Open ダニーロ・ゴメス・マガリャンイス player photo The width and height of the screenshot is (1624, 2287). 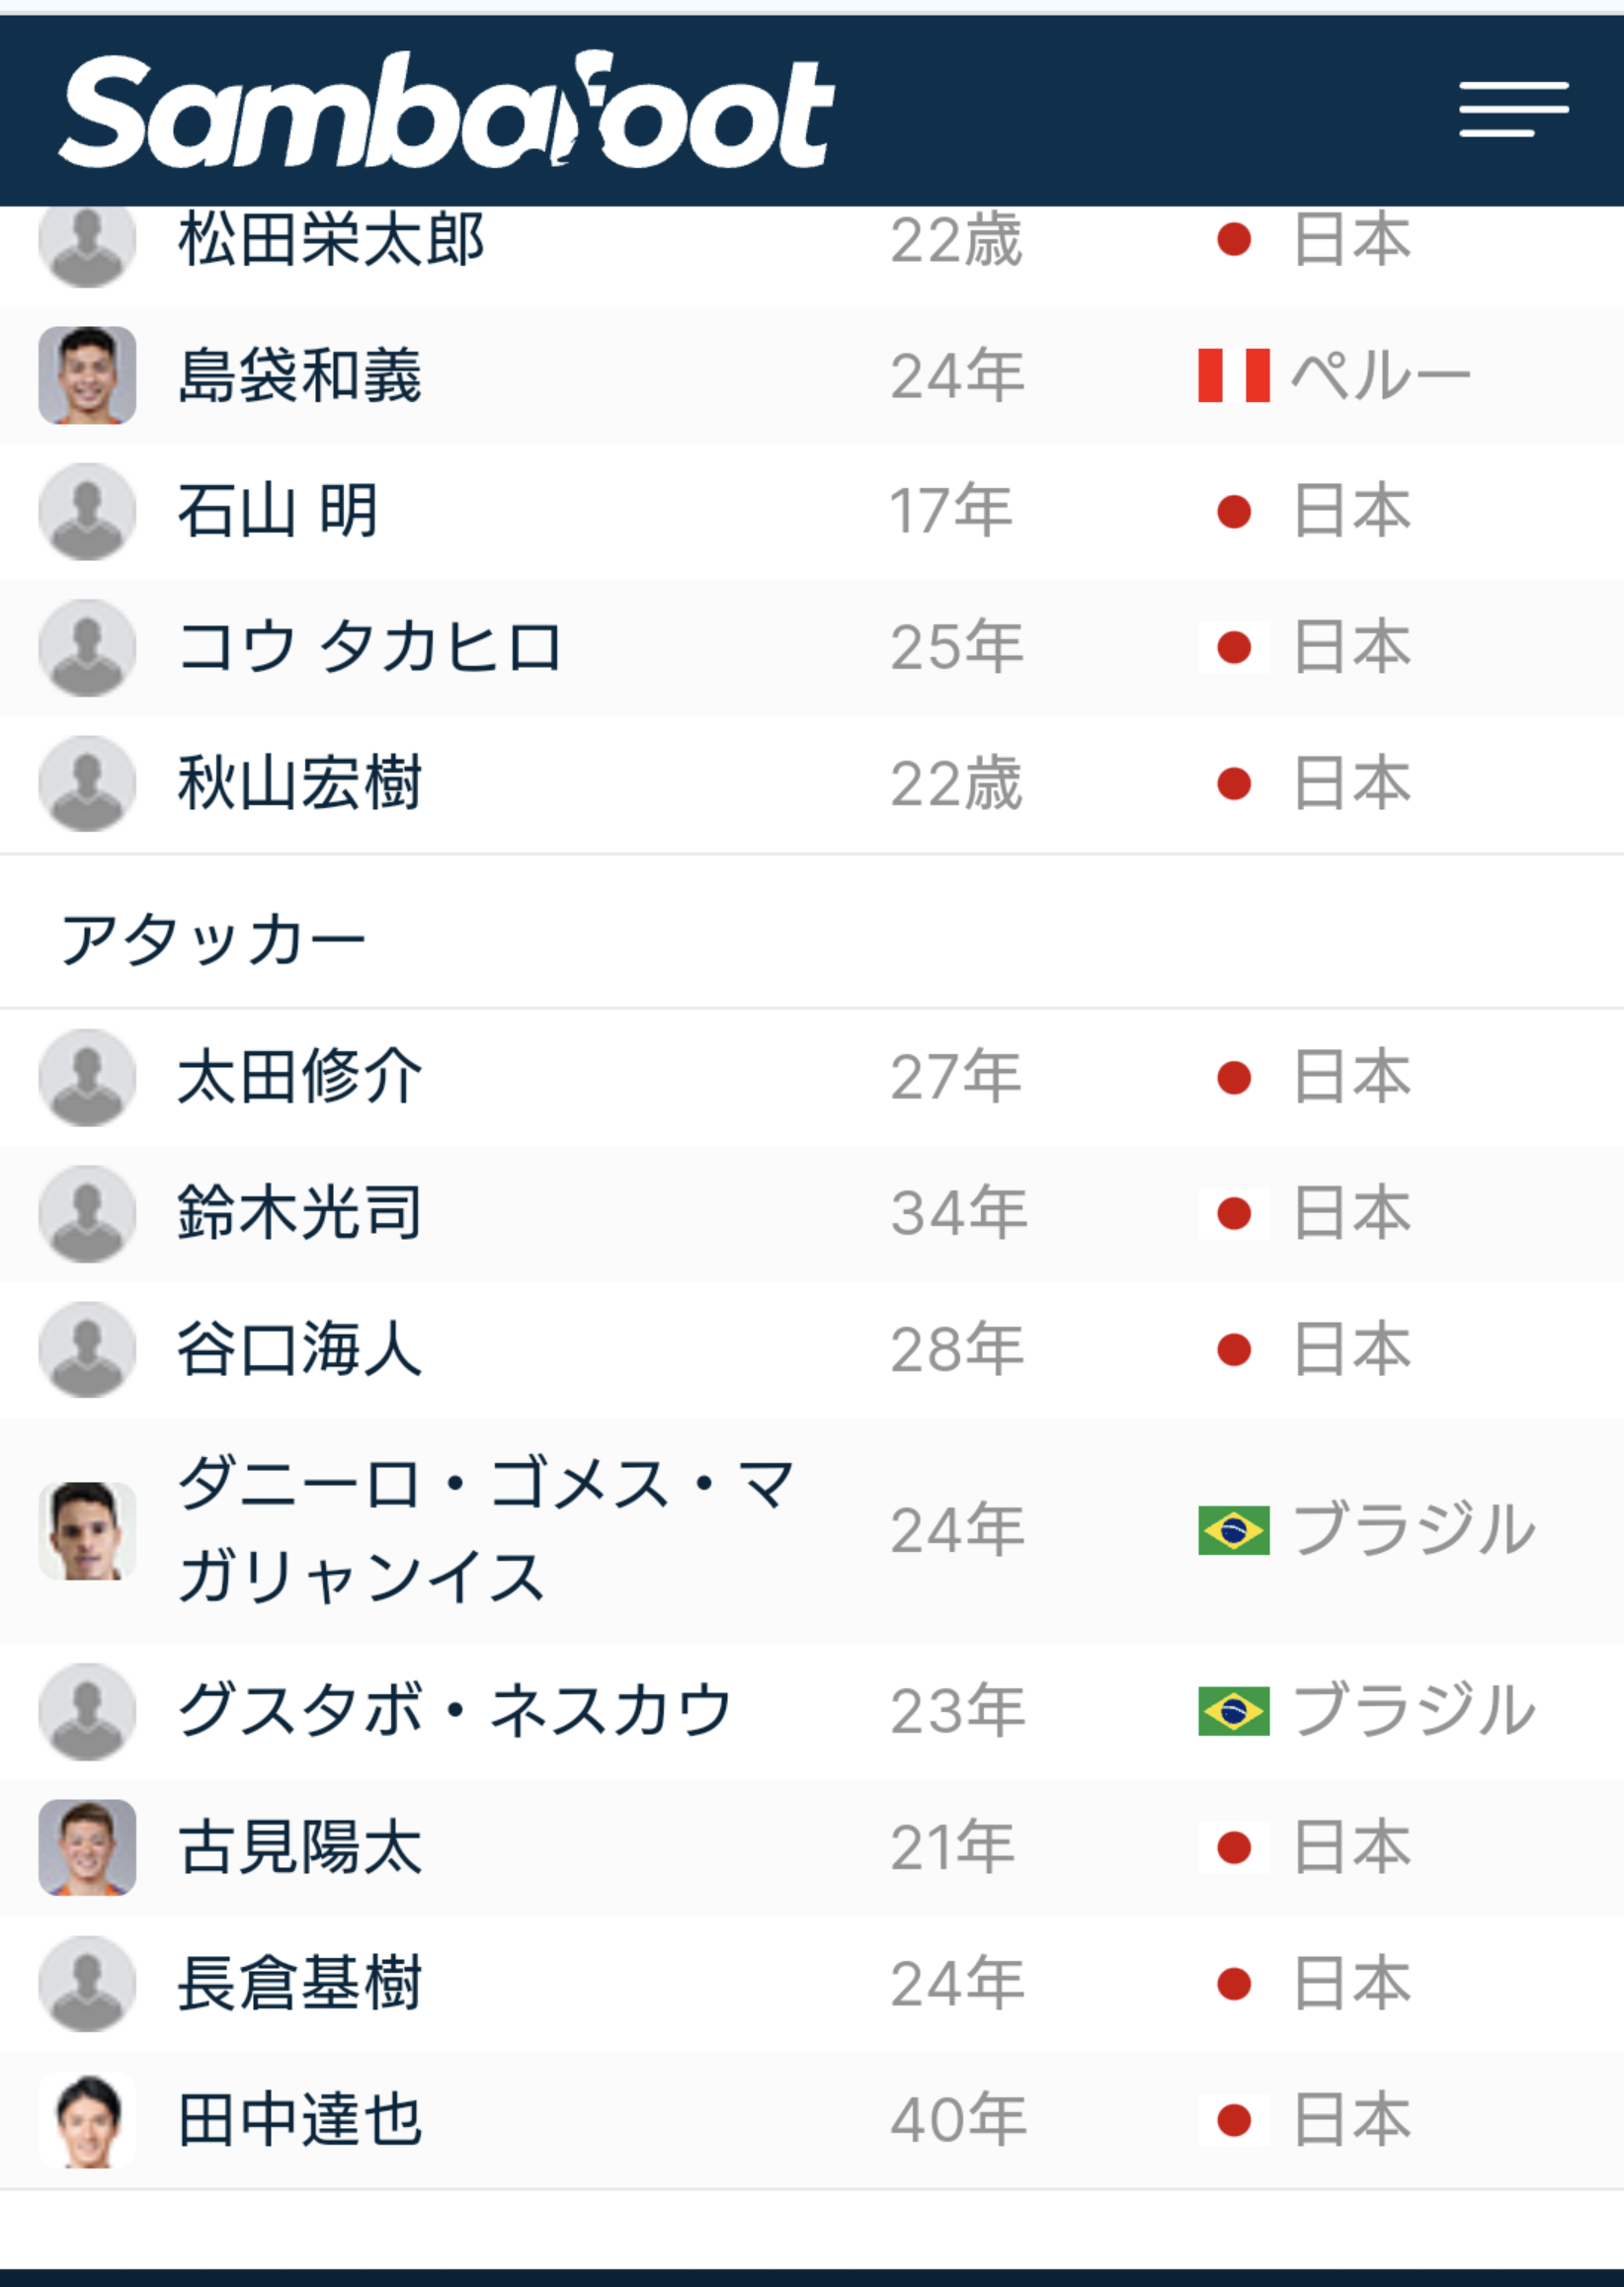click(87, 1530)
